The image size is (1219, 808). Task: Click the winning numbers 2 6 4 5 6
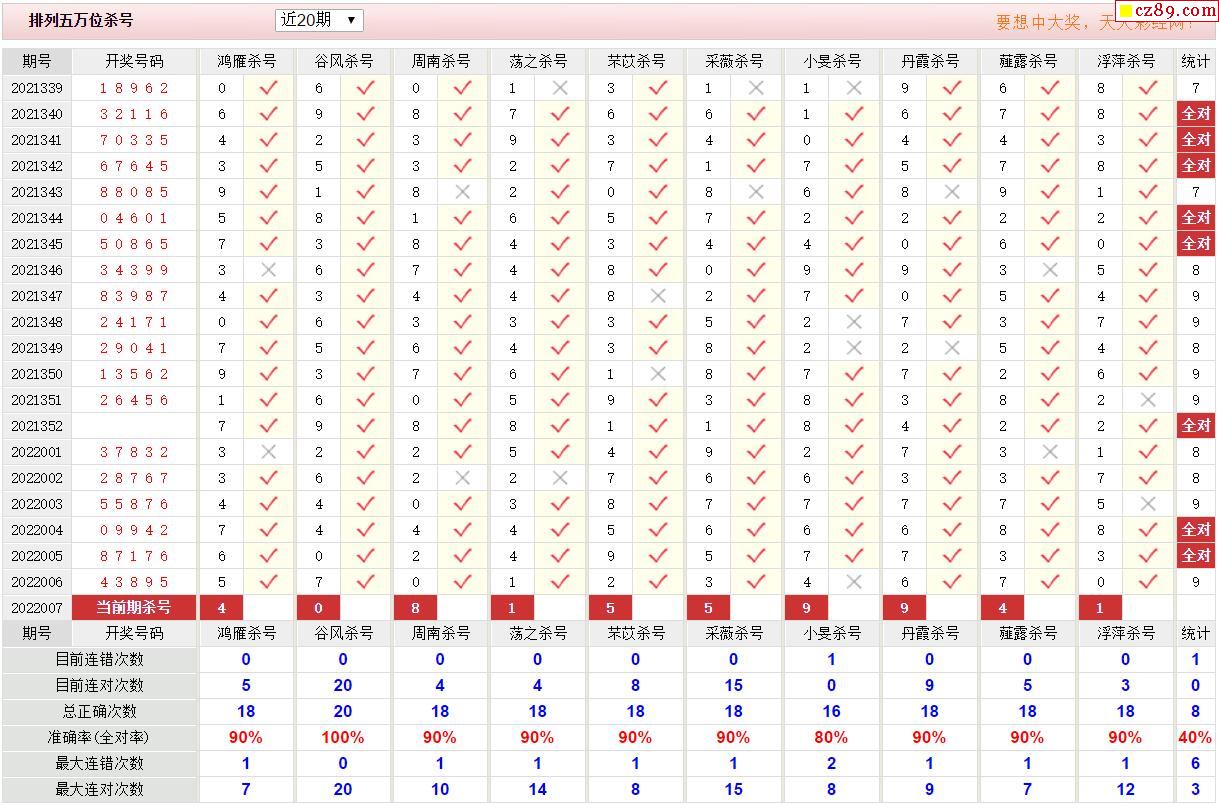pyautogui.click(x=135, y=400)
